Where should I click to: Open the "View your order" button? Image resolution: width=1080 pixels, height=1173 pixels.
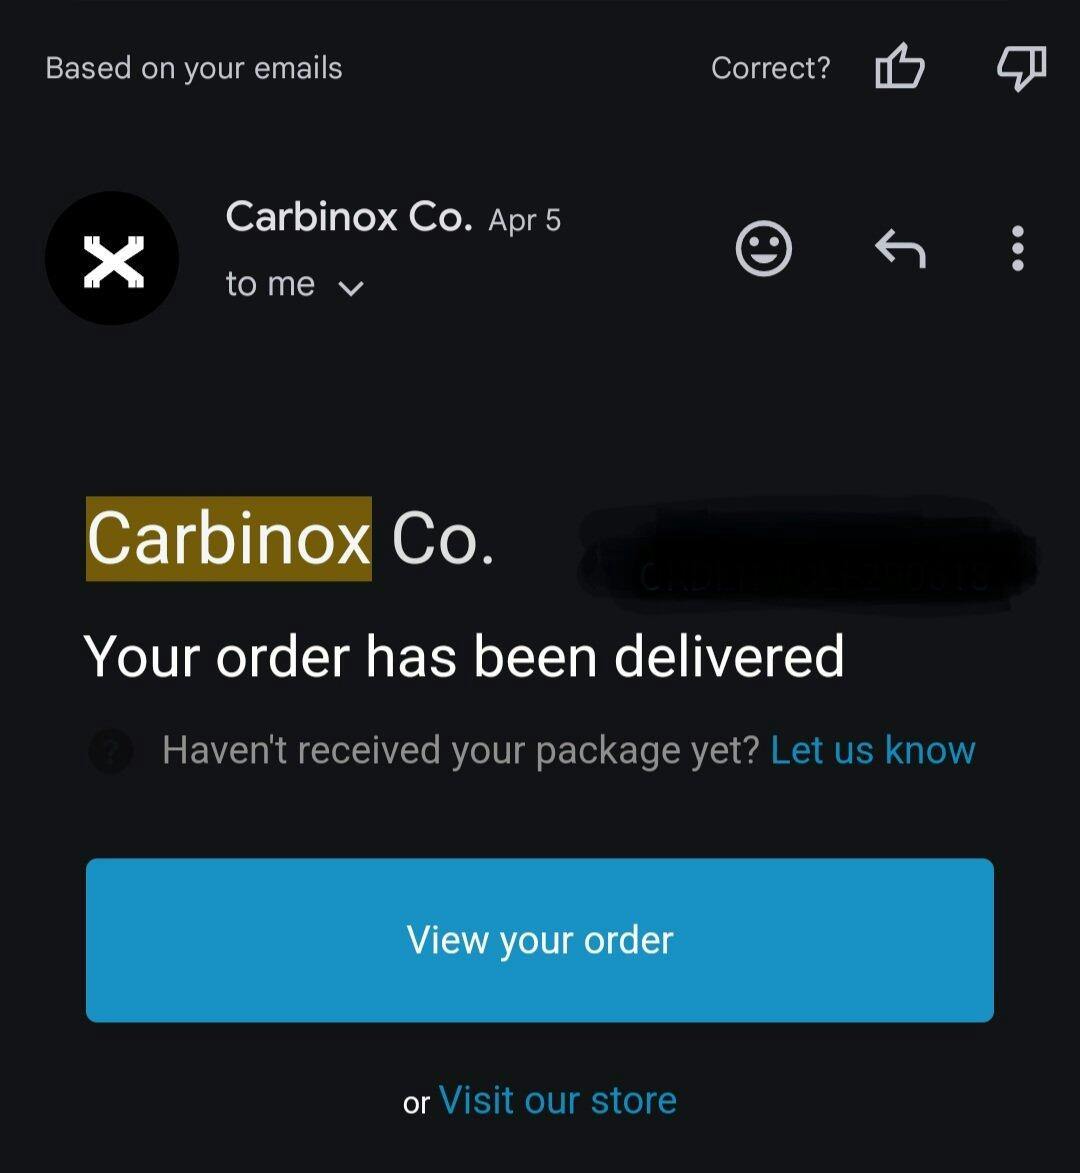(540, 940)
